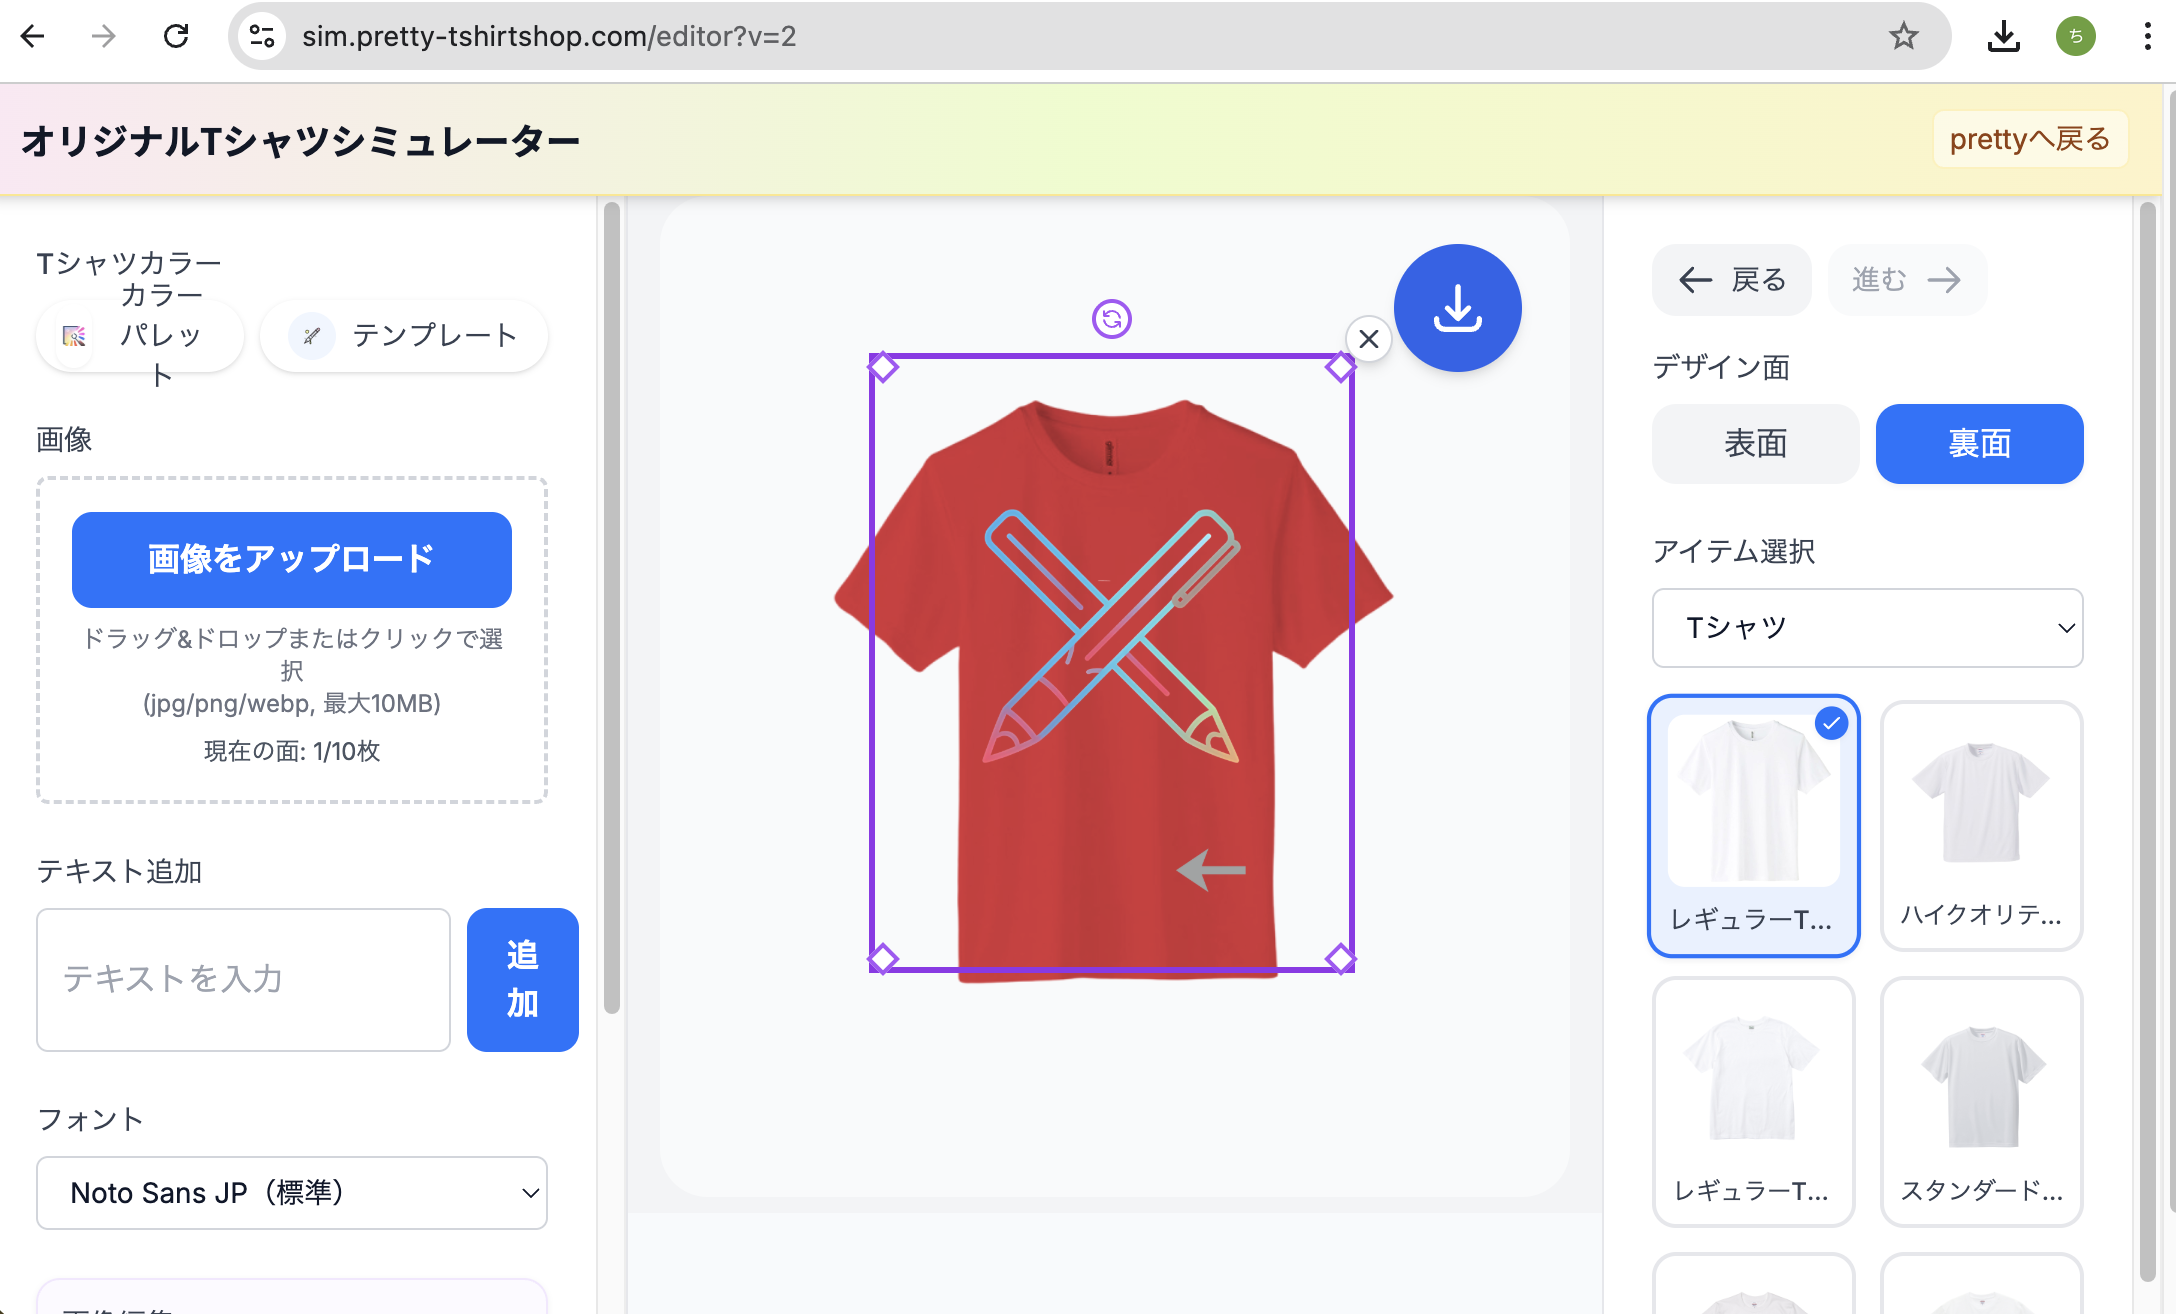
Task: Open the テンプレート template picker
Action: (x=404, y=336)
